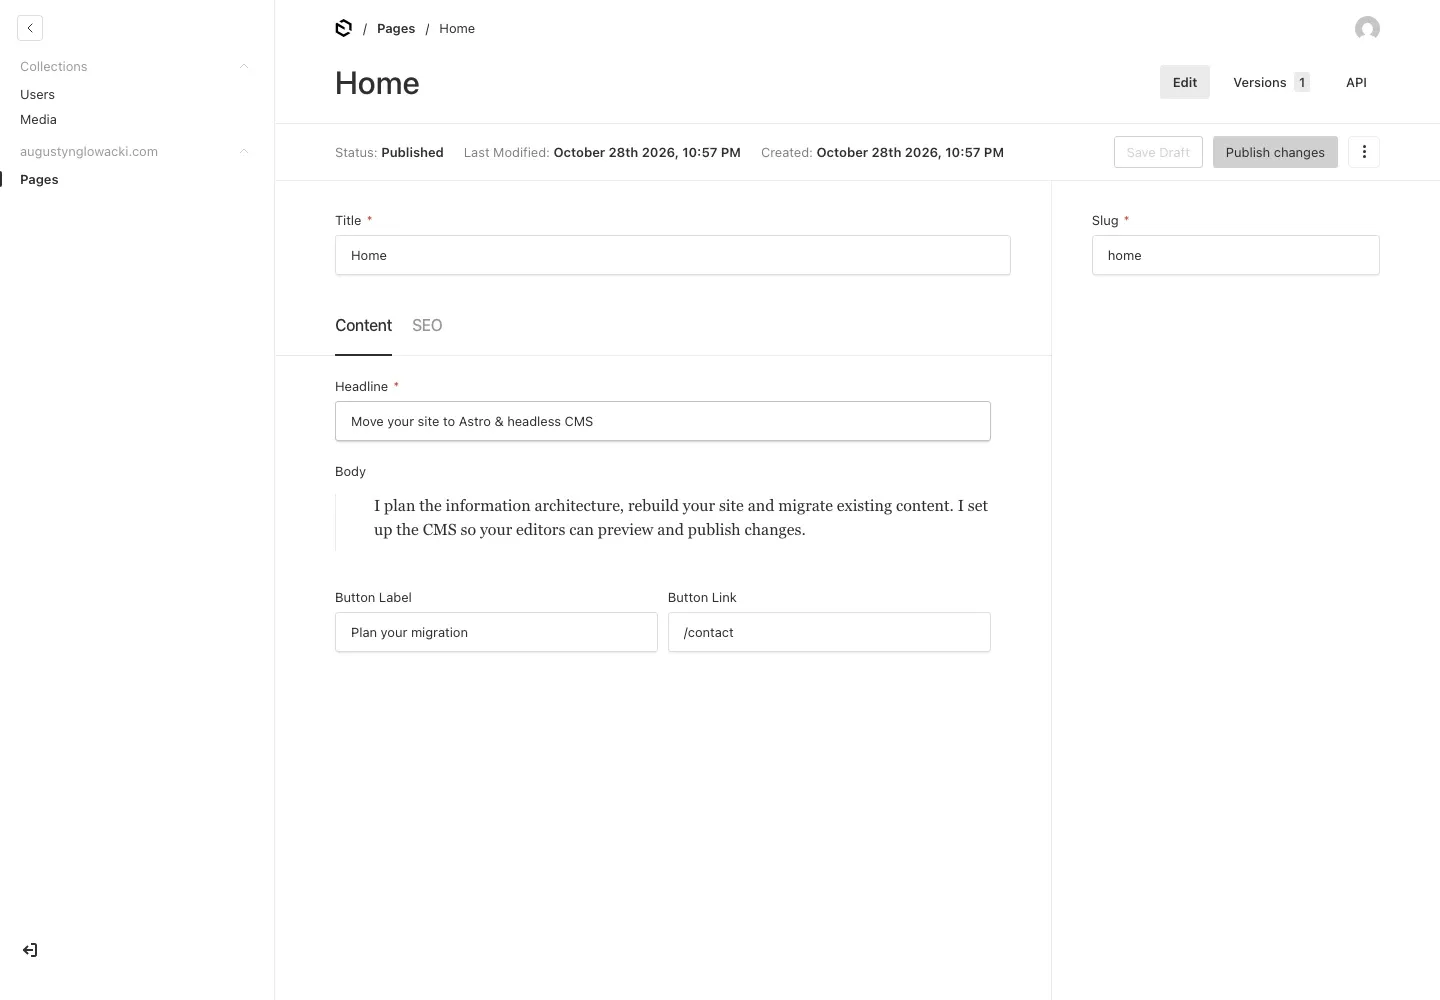Click the Publish changes button
The image size is (1440, 1000).
1275,152
